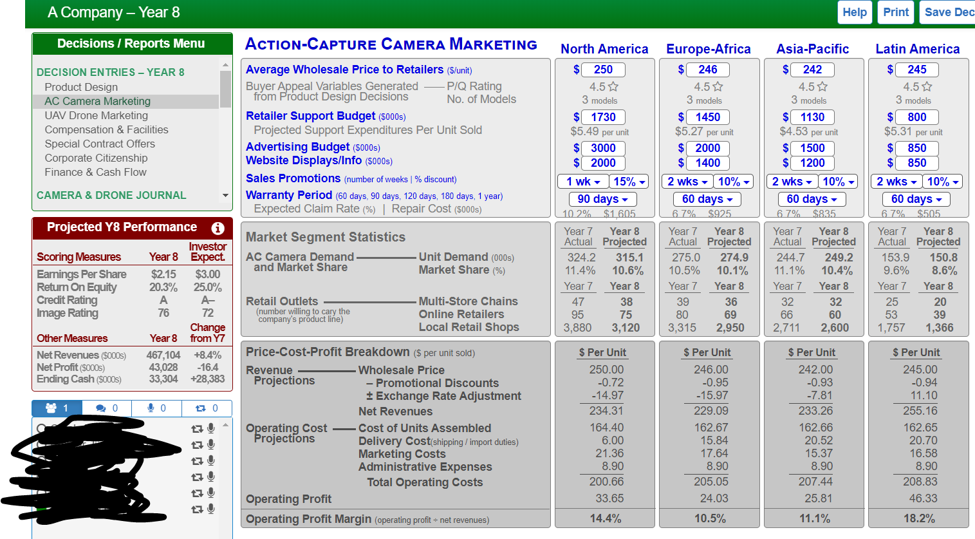The image size is (975, 539).
Task: Open Finance & Cash Flow entry
Action: (x=95, y=172)
